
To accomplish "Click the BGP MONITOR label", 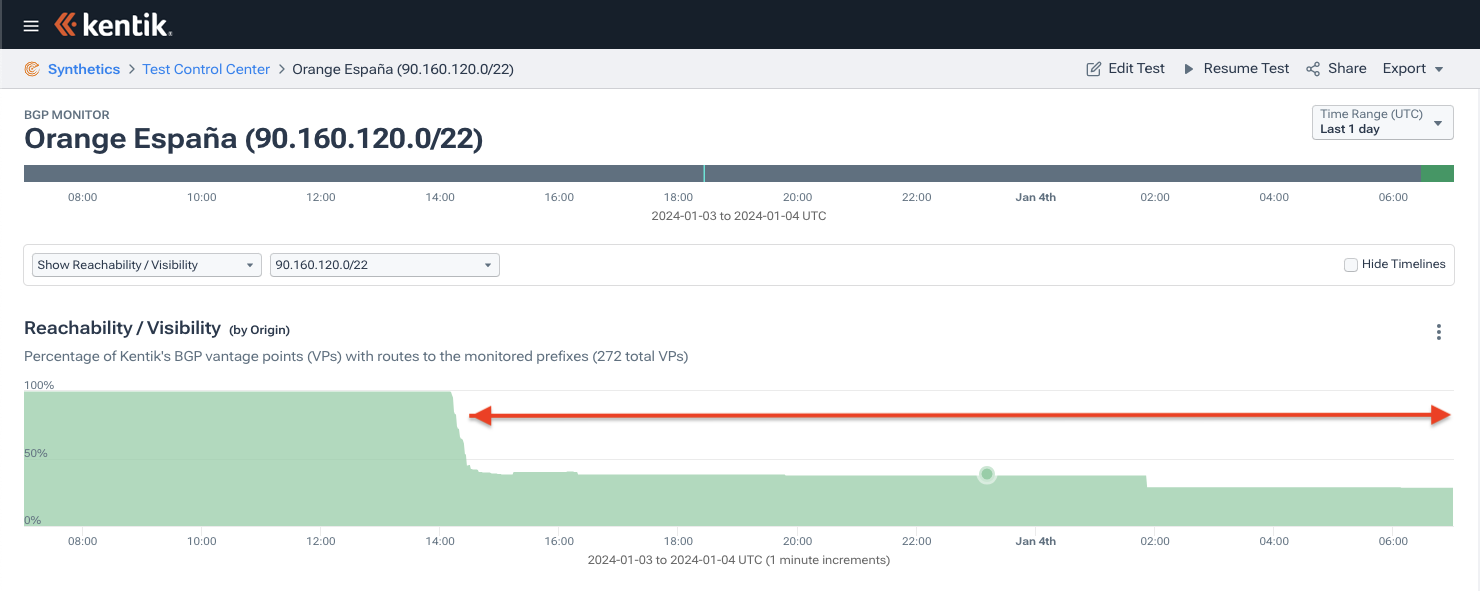I will pos(67,115).
